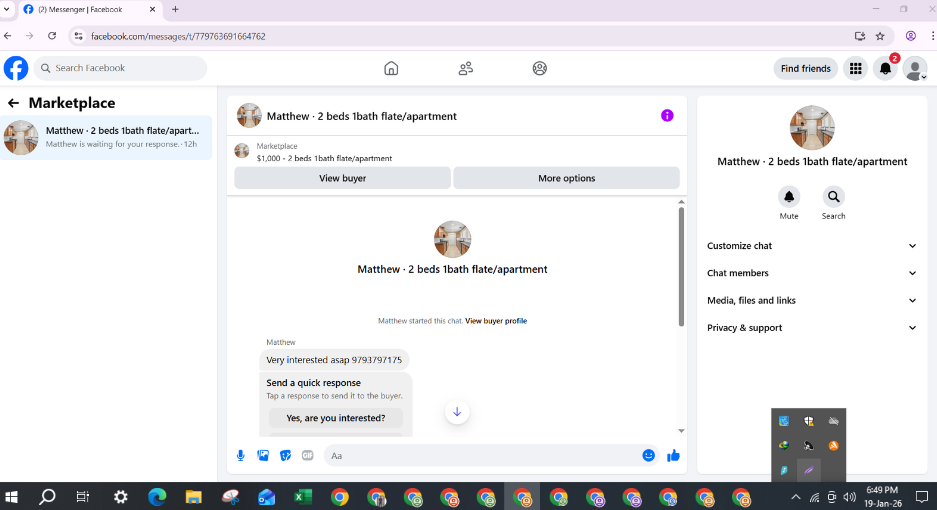Open volume control in system tray
The height and width of the screenshot is (510, 937).
pos(849,497)
